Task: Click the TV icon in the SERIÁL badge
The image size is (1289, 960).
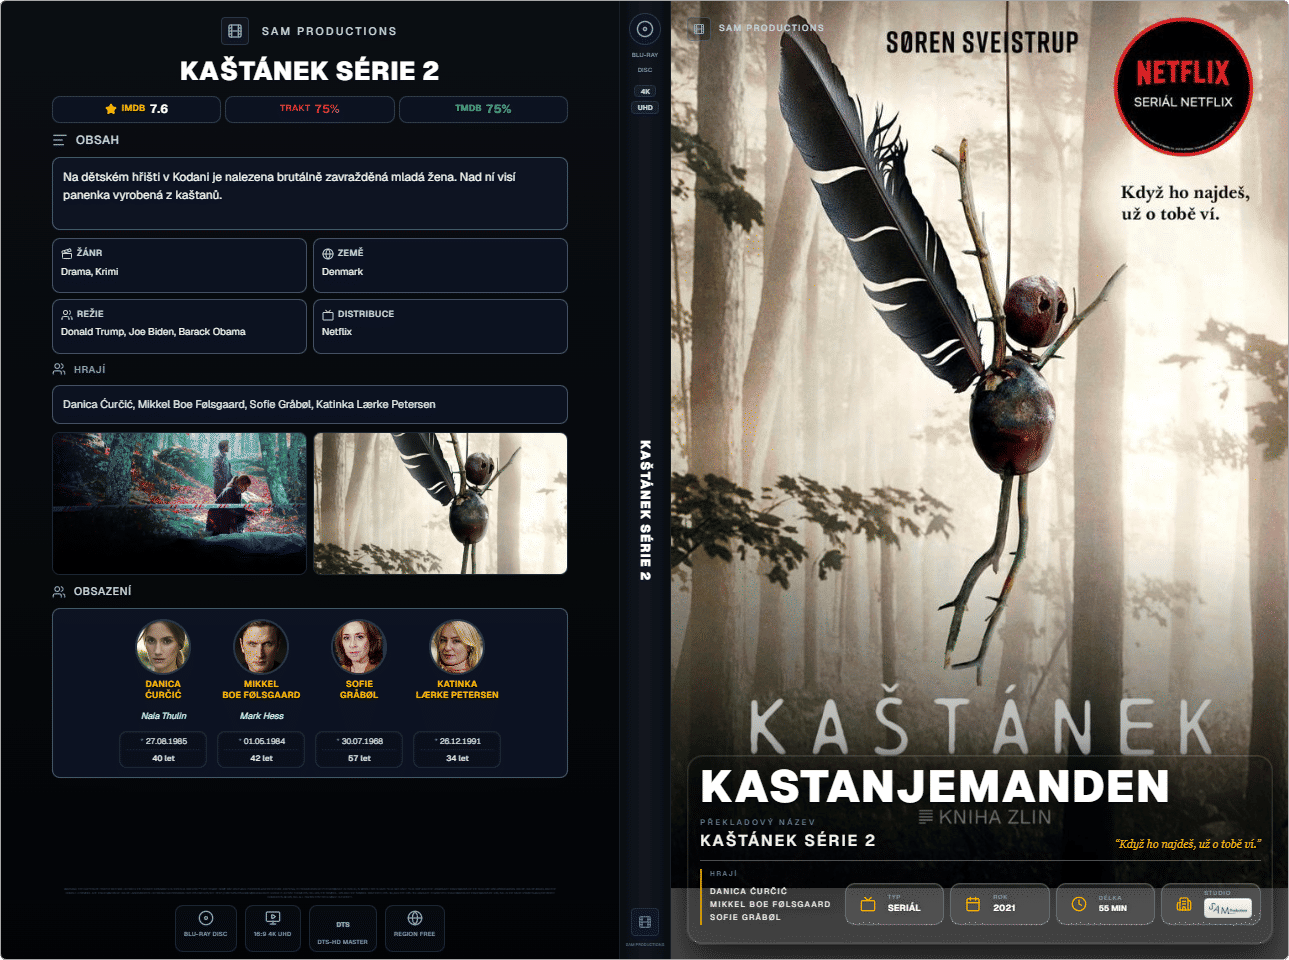Action: [868, 904]
